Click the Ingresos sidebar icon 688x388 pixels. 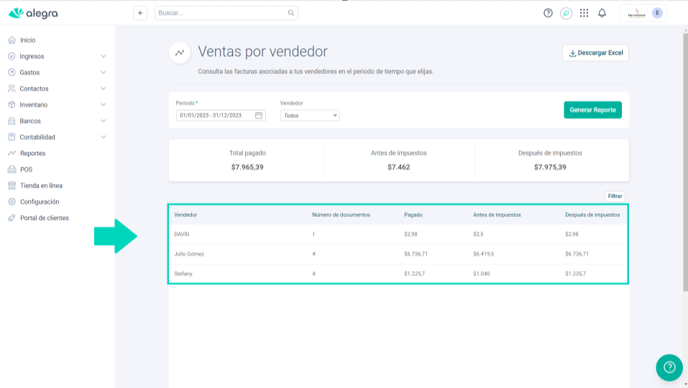(12, 56)
